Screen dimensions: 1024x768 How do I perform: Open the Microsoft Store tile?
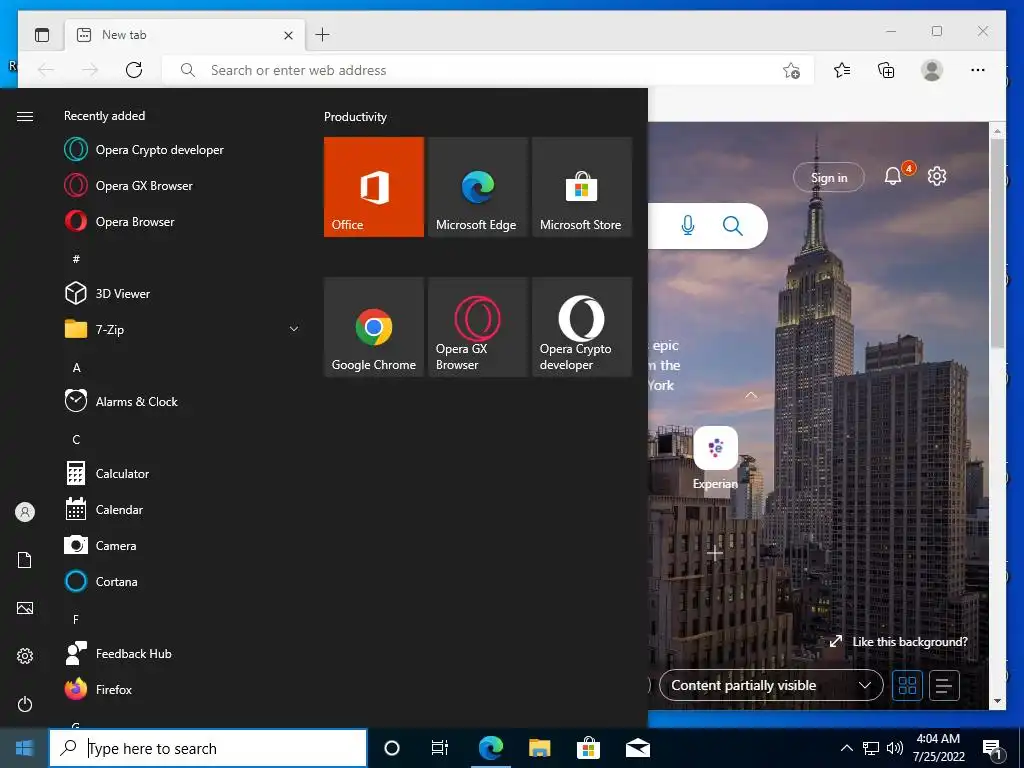pos(582,187)
